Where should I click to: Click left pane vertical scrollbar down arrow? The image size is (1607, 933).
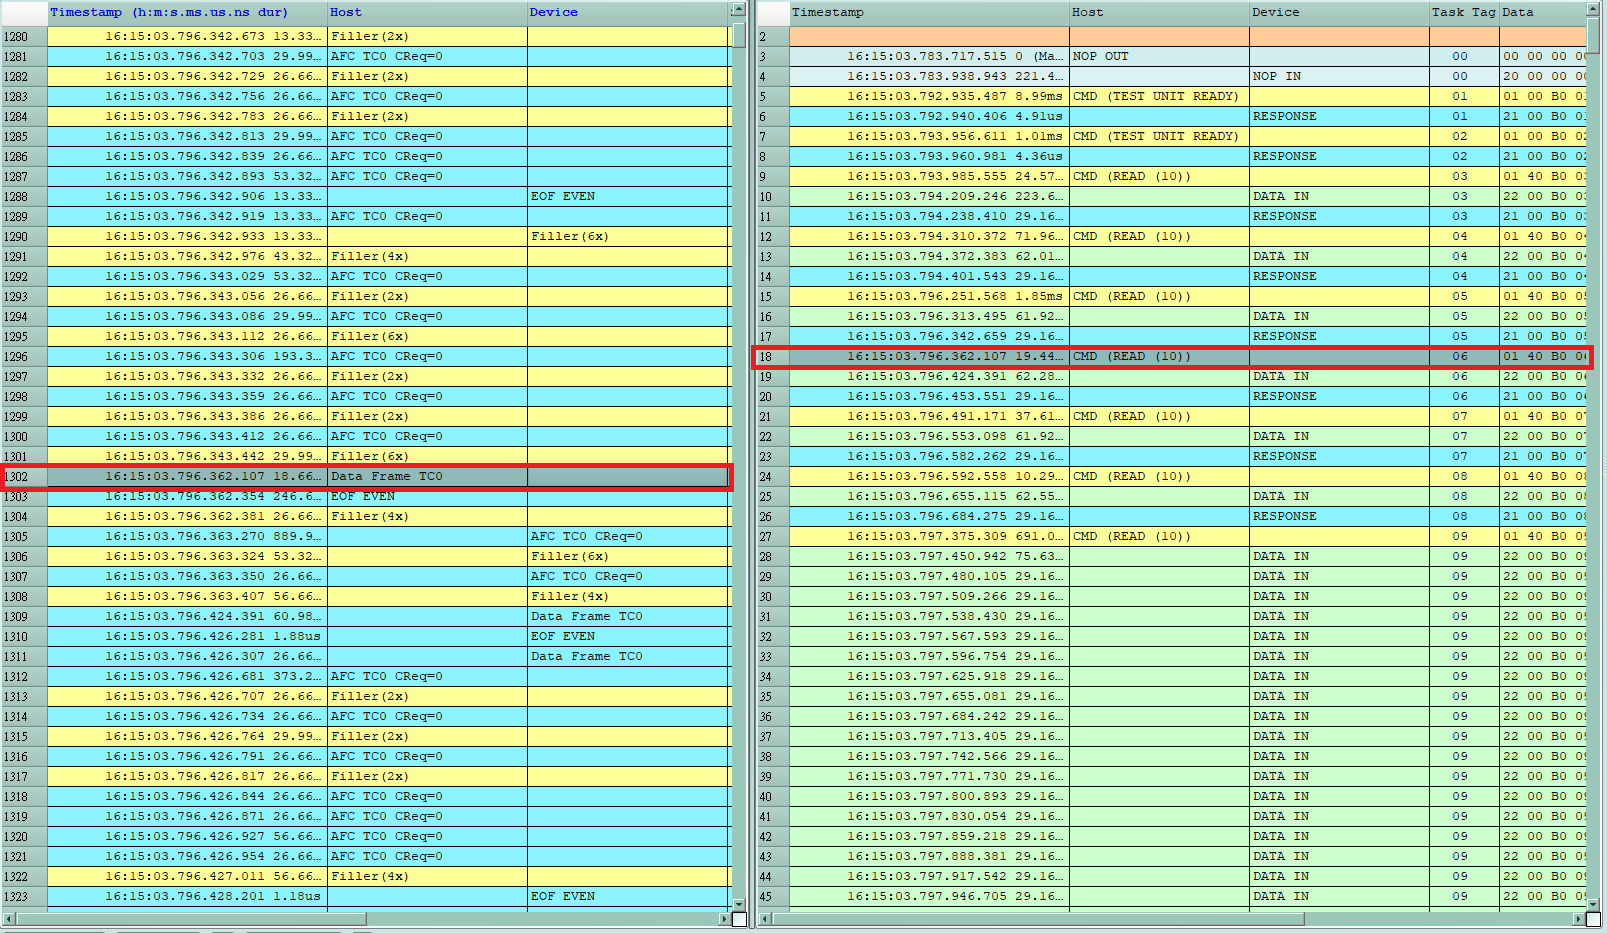coord(739,904)
